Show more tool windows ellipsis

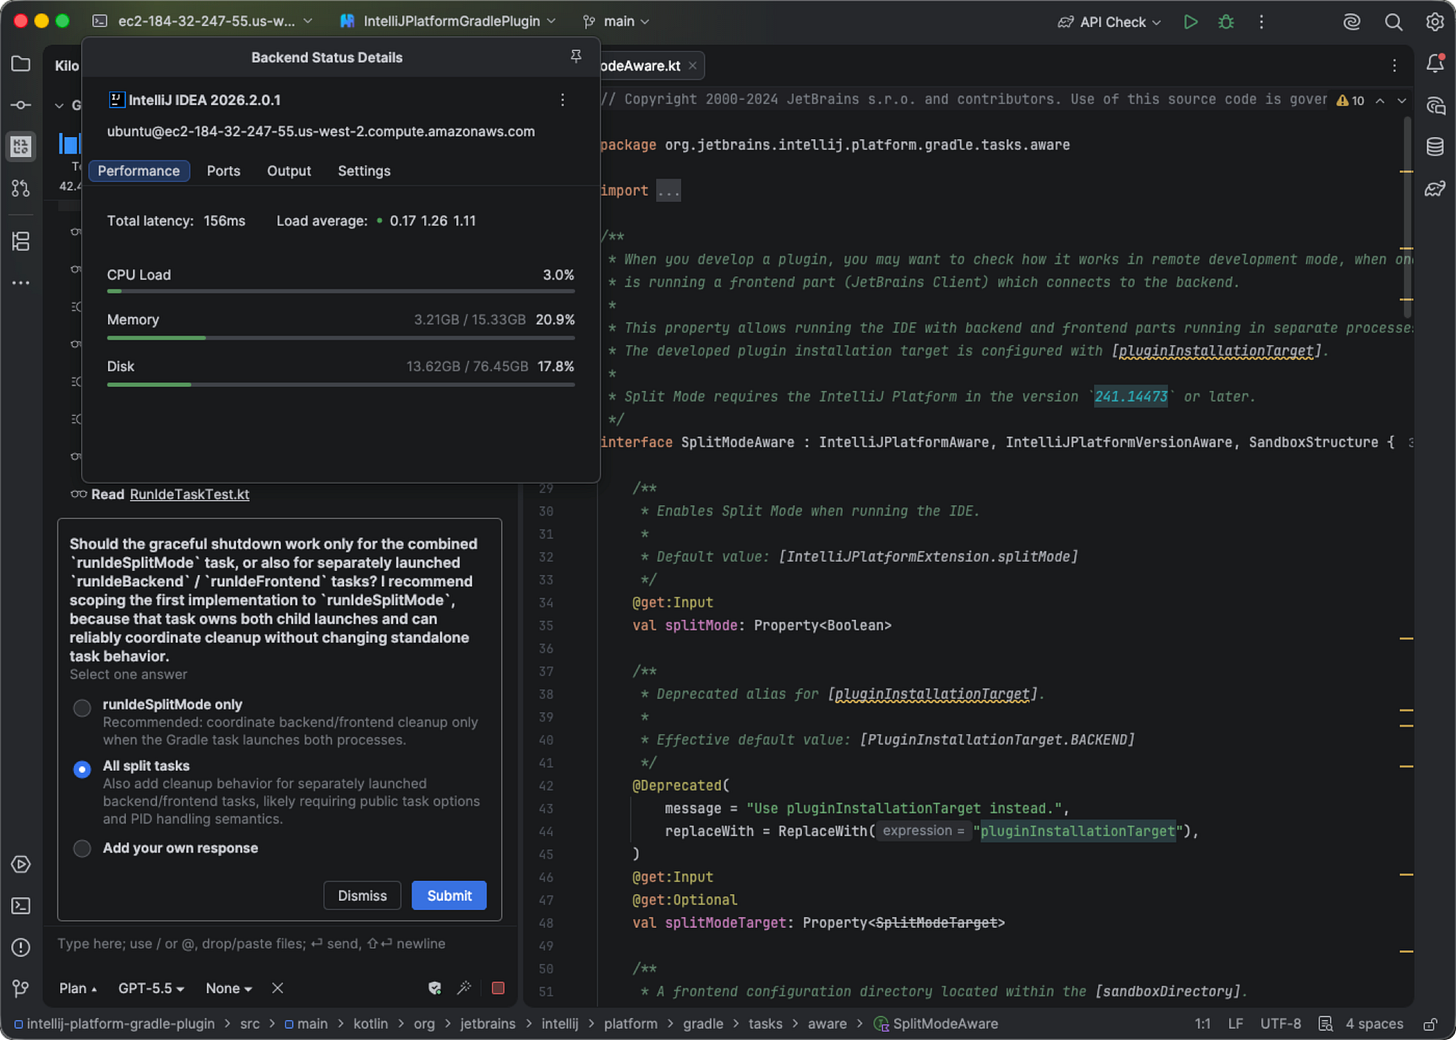20,283
